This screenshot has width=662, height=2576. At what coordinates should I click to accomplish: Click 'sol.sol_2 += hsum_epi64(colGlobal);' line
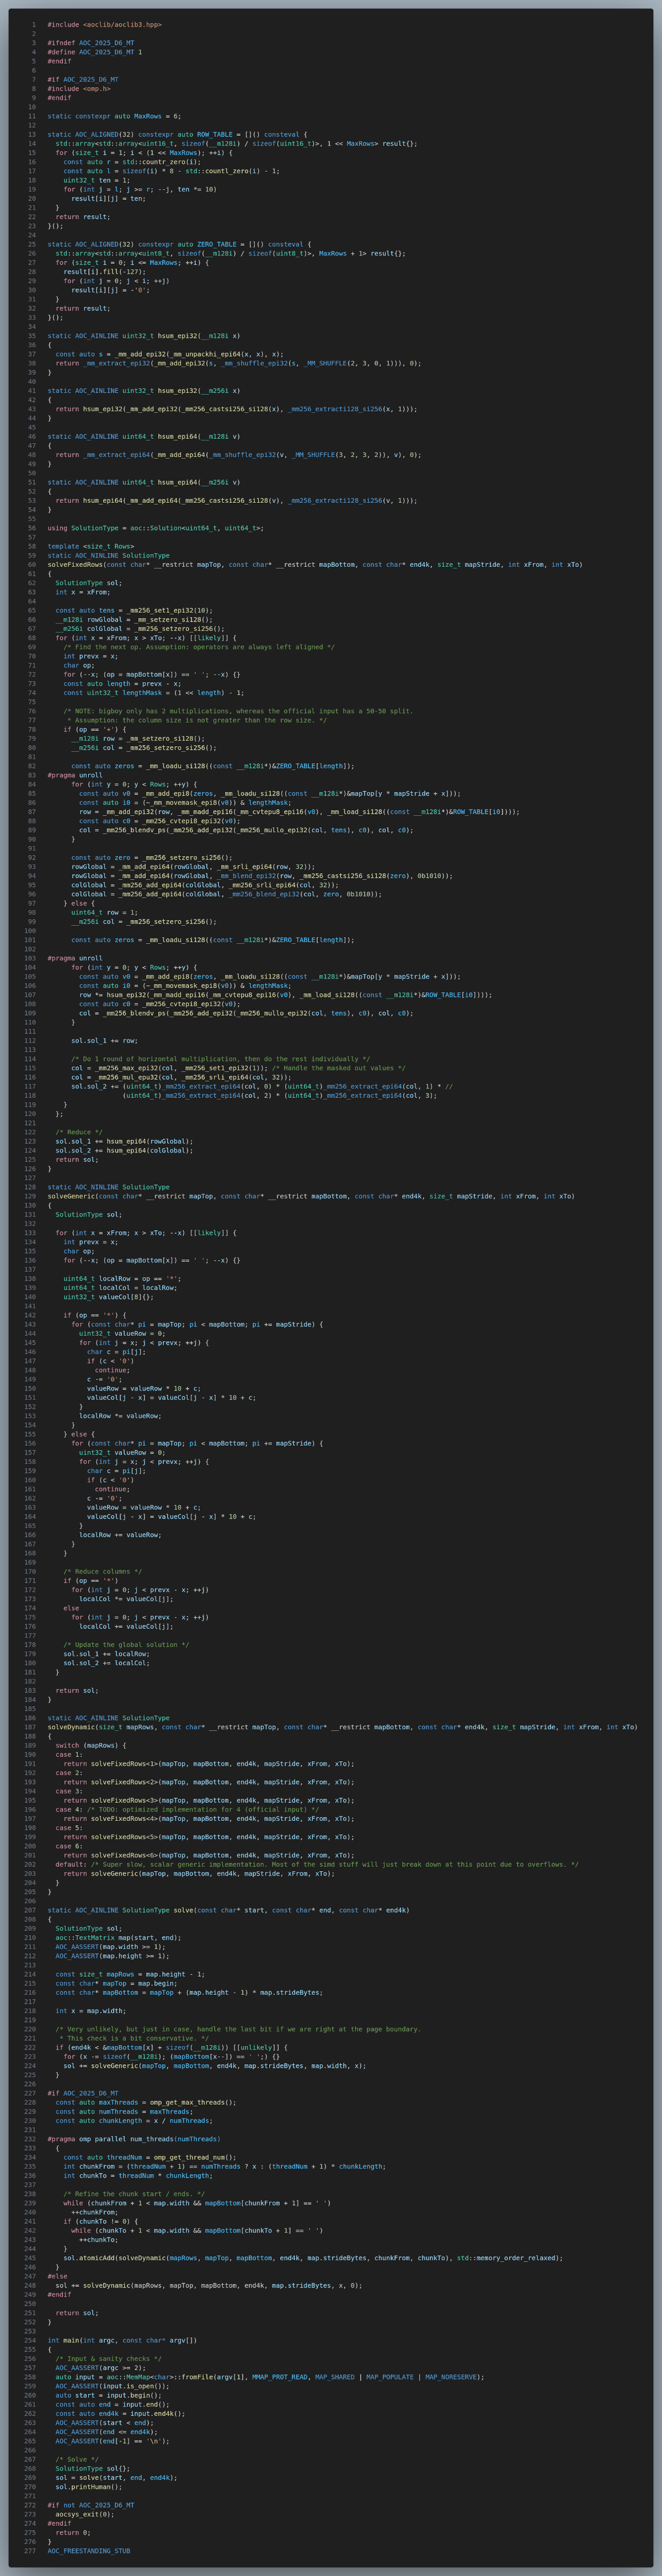click(124, 1151)
